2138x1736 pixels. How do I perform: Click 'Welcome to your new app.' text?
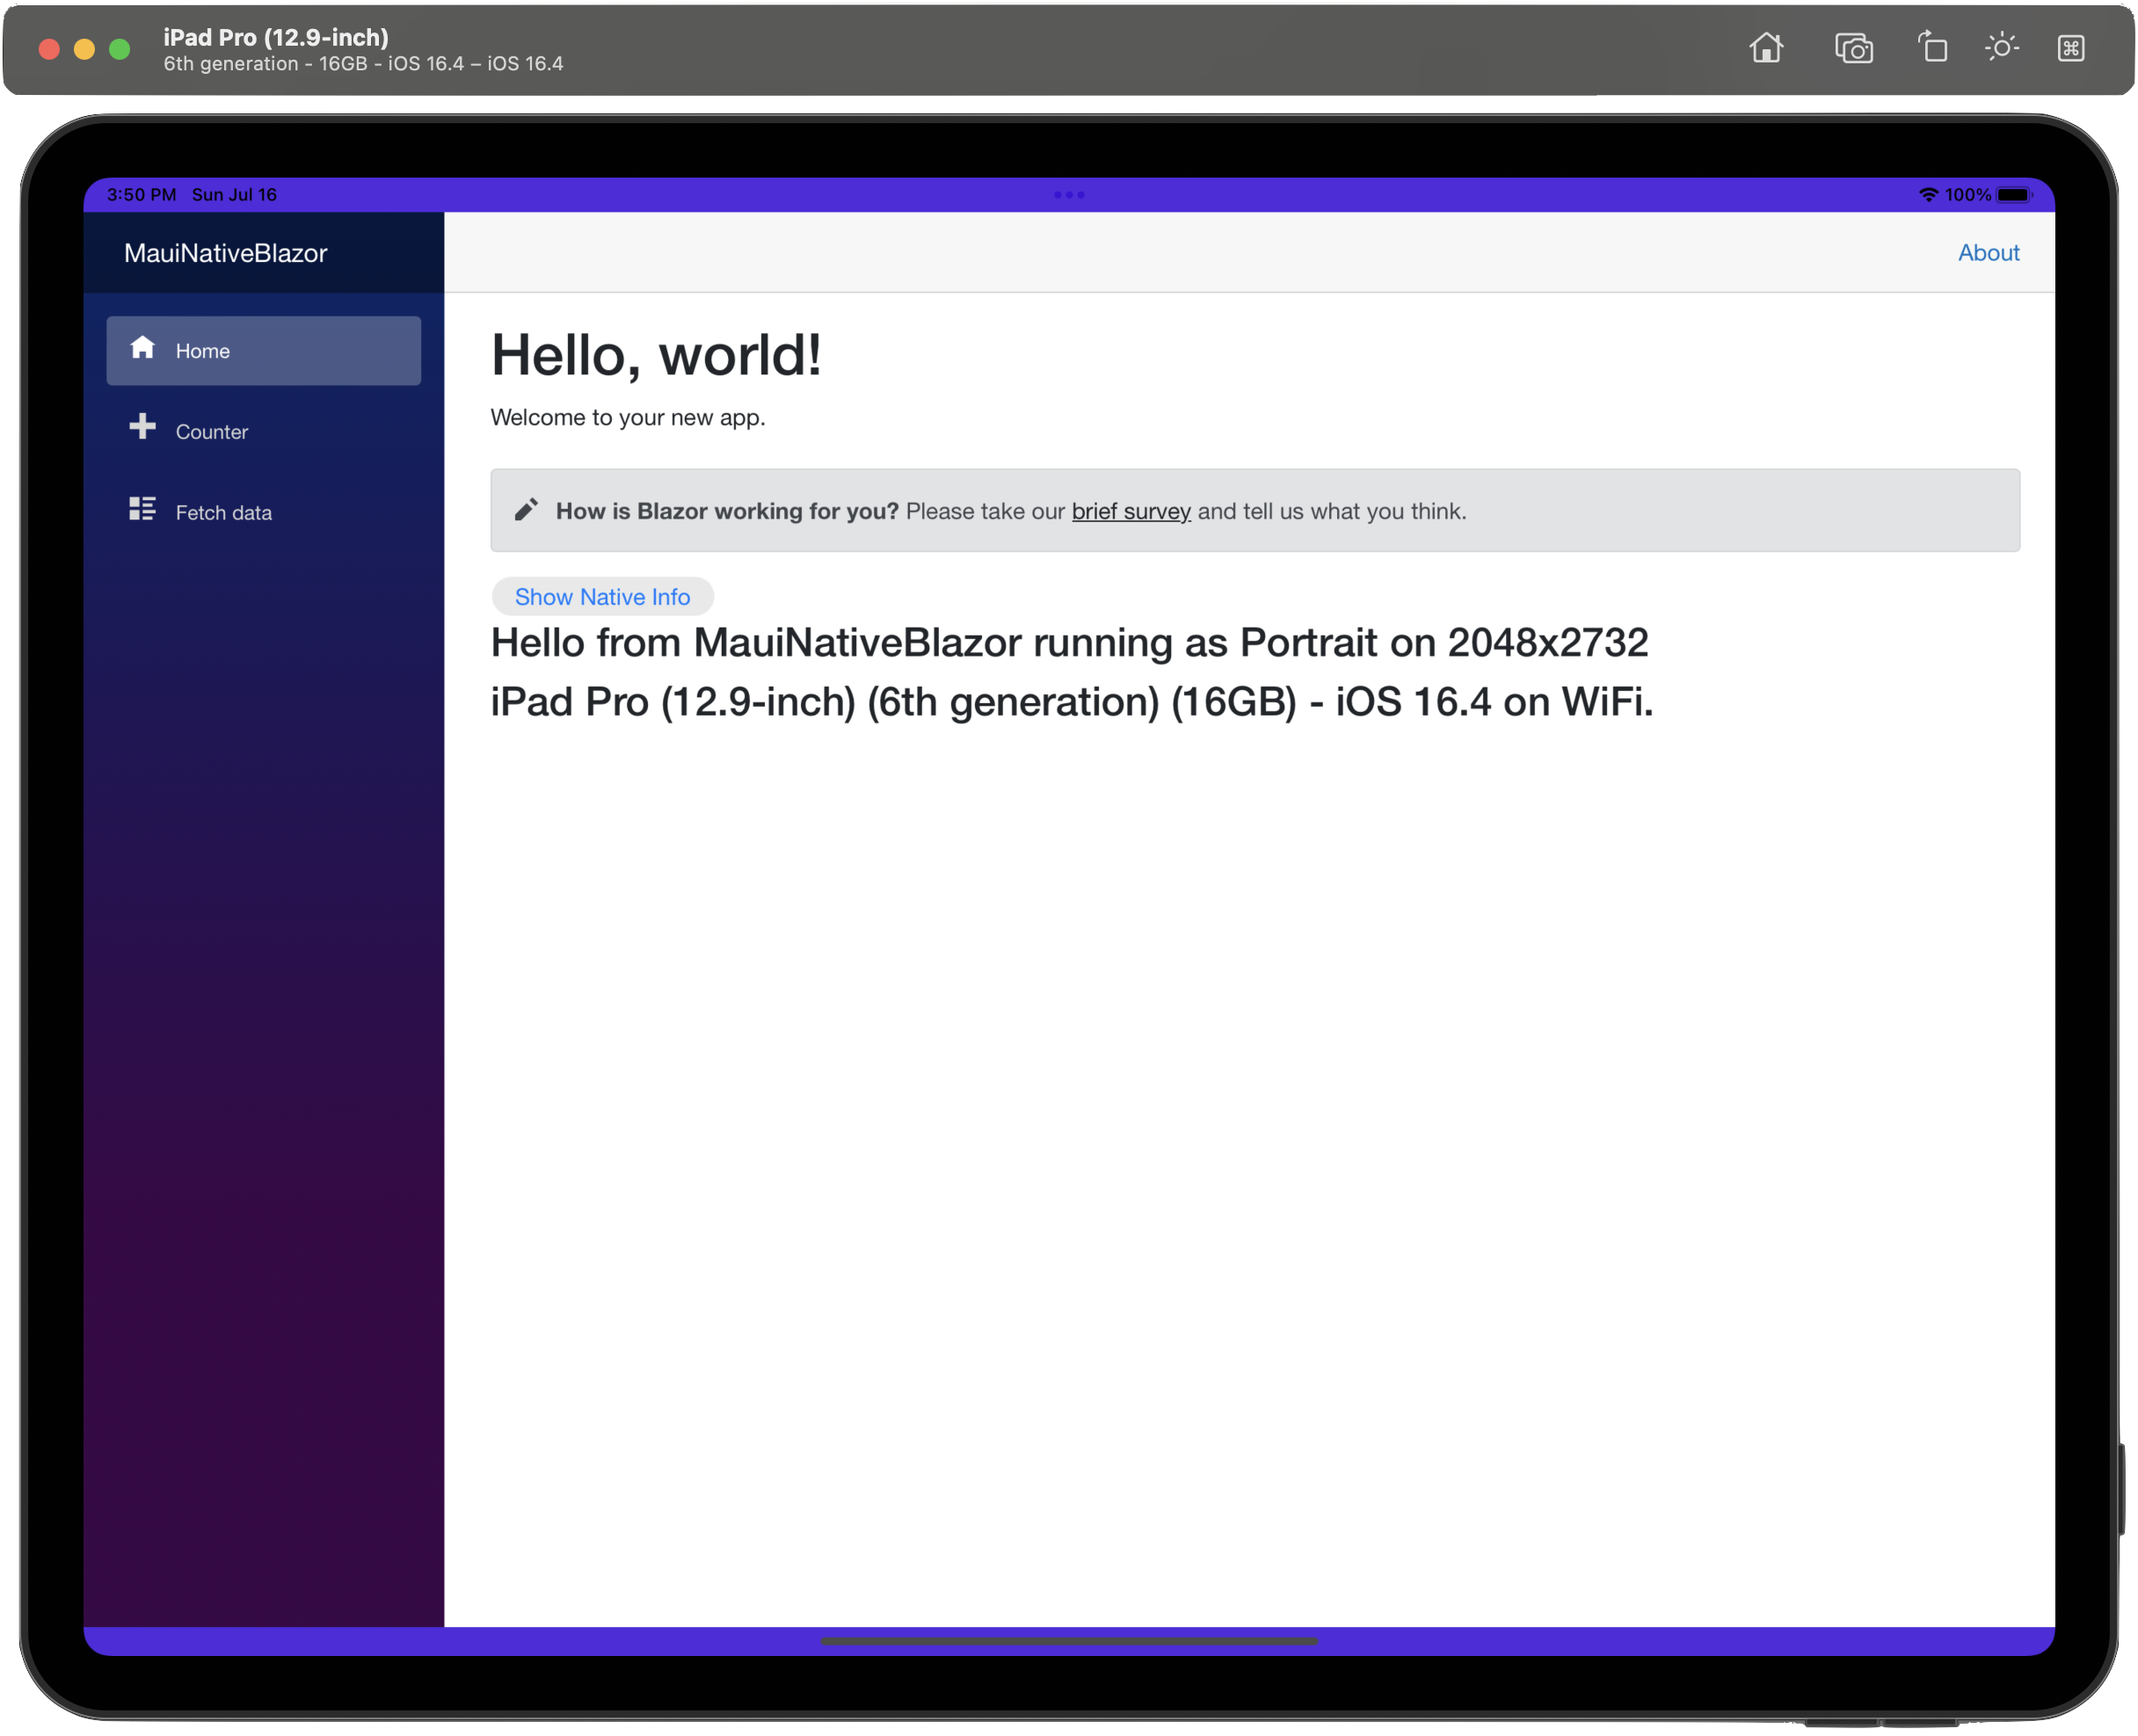click(x=627, y=417)
